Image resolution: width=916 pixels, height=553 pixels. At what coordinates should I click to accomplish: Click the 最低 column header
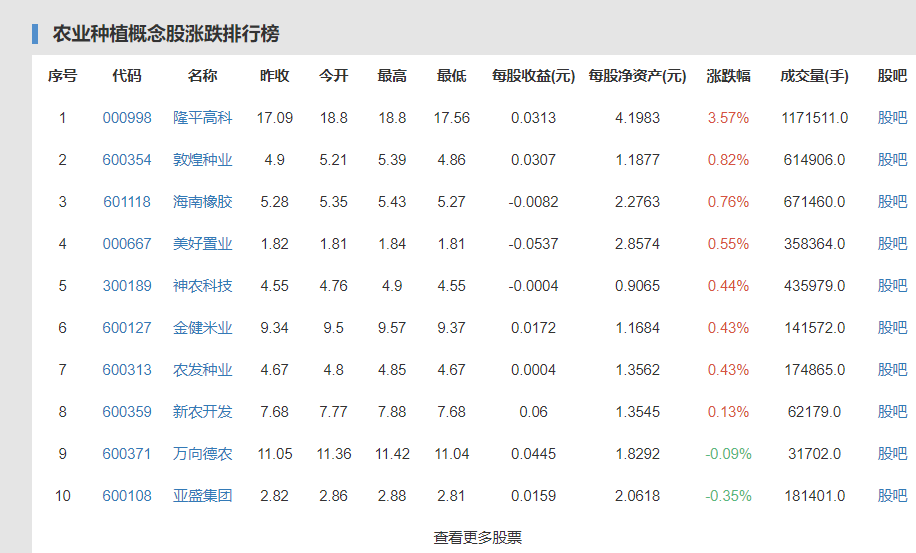[452, 76]
